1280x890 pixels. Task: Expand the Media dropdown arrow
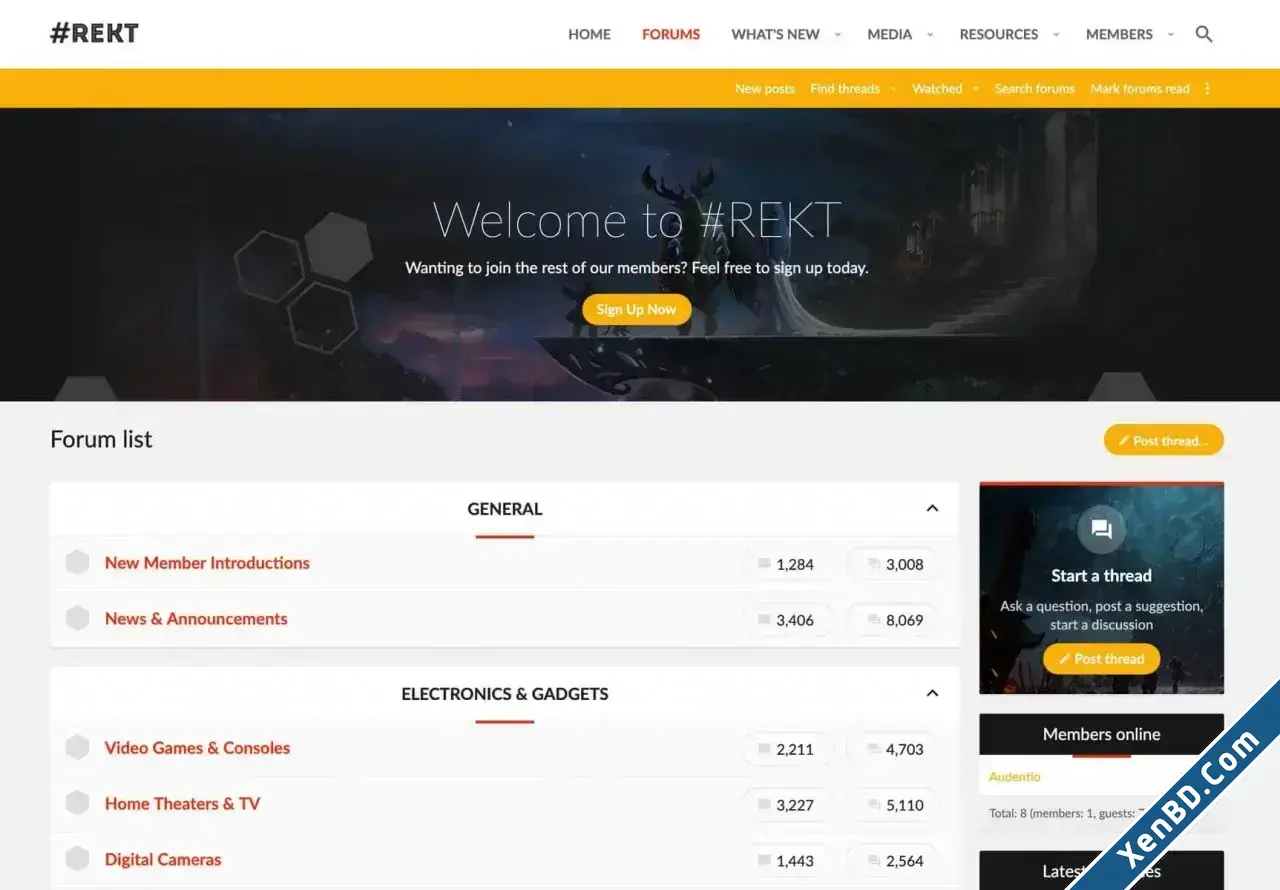point(930,35)
